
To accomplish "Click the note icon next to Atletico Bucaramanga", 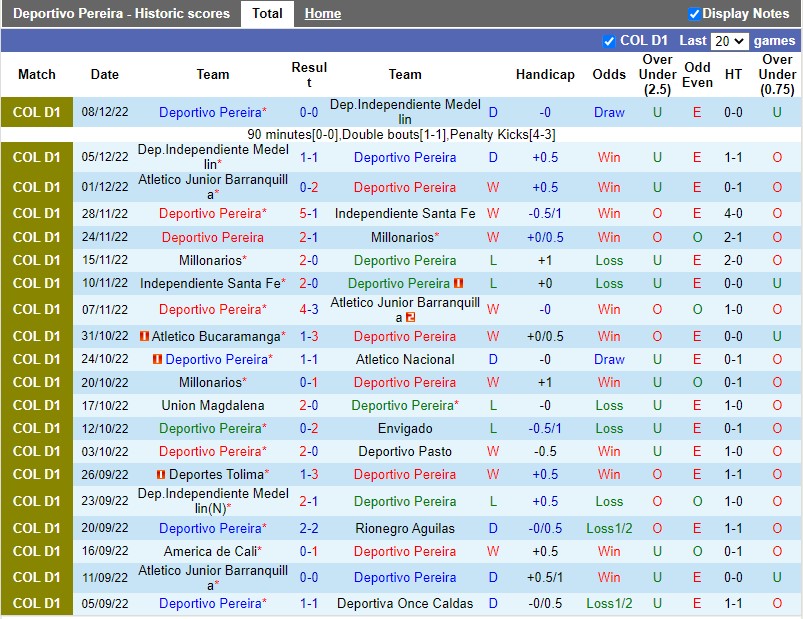I will (146, 336).
